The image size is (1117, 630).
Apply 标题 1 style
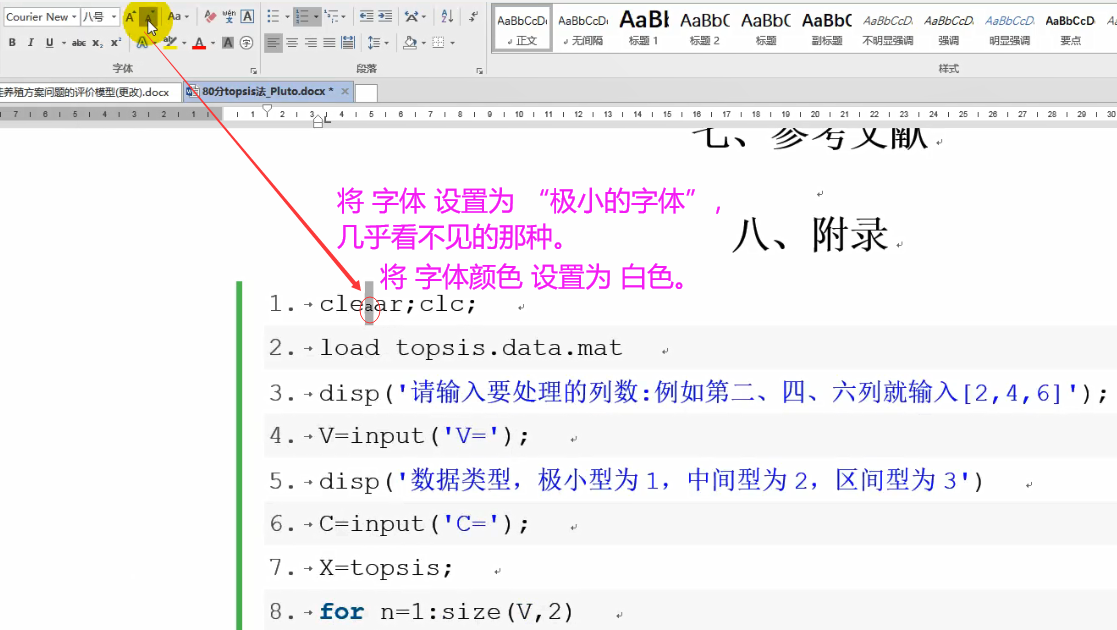(x=643, y=29)
